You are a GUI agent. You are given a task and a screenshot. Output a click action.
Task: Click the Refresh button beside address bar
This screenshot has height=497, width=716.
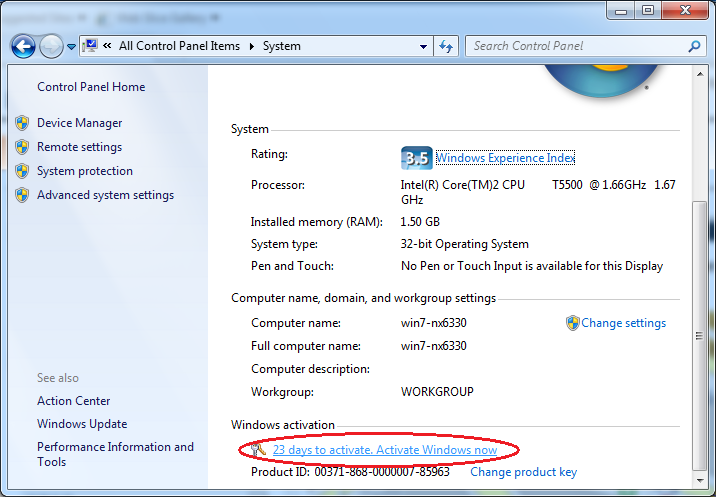[x=446, y=46]
